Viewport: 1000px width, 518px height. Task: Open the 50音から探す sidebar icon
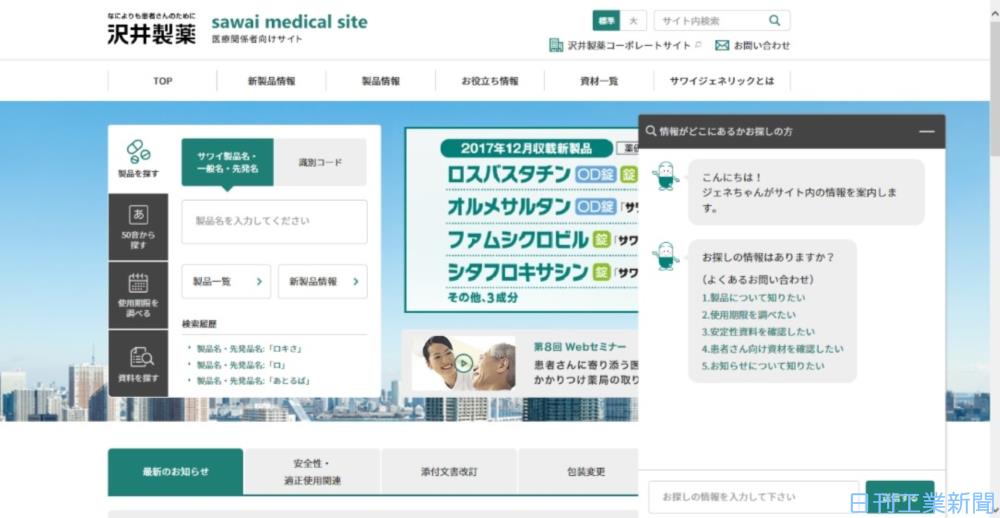[x=138, y=215]
